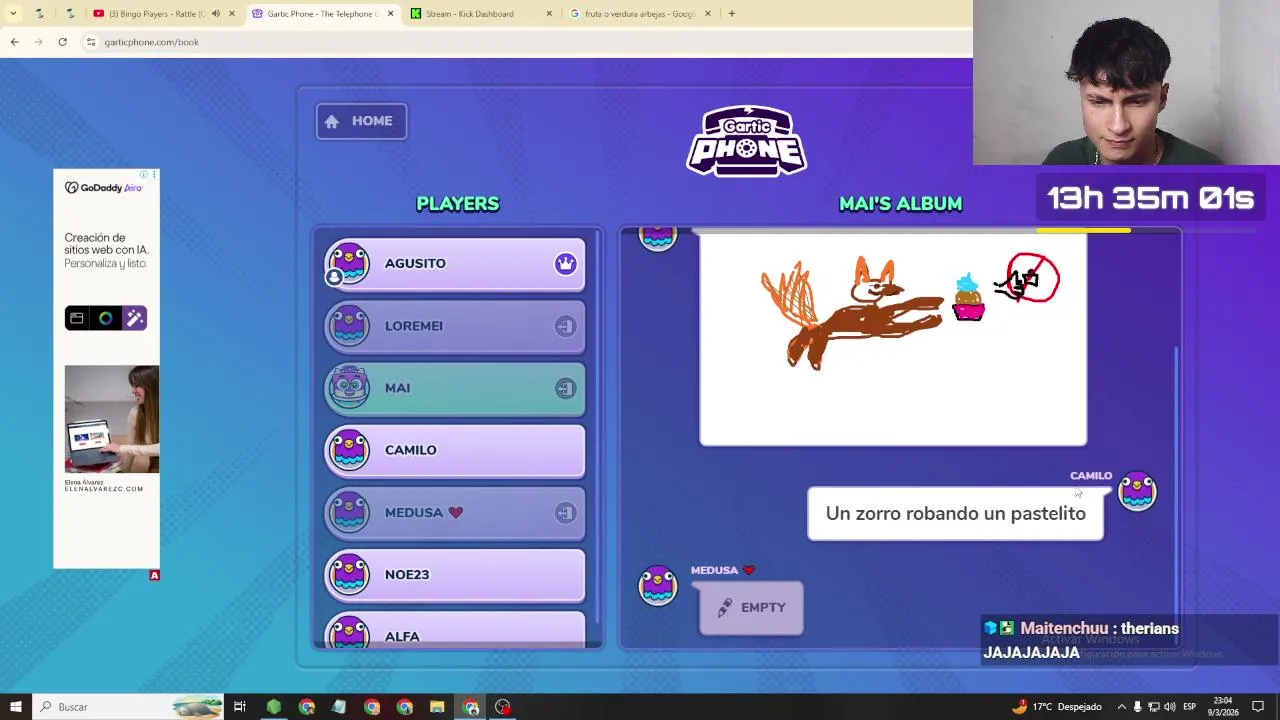The height and width of the screenshot is (720, 1280).
Task: Click AGUSITO's bird avatar
Action: [x=349, y=264]
